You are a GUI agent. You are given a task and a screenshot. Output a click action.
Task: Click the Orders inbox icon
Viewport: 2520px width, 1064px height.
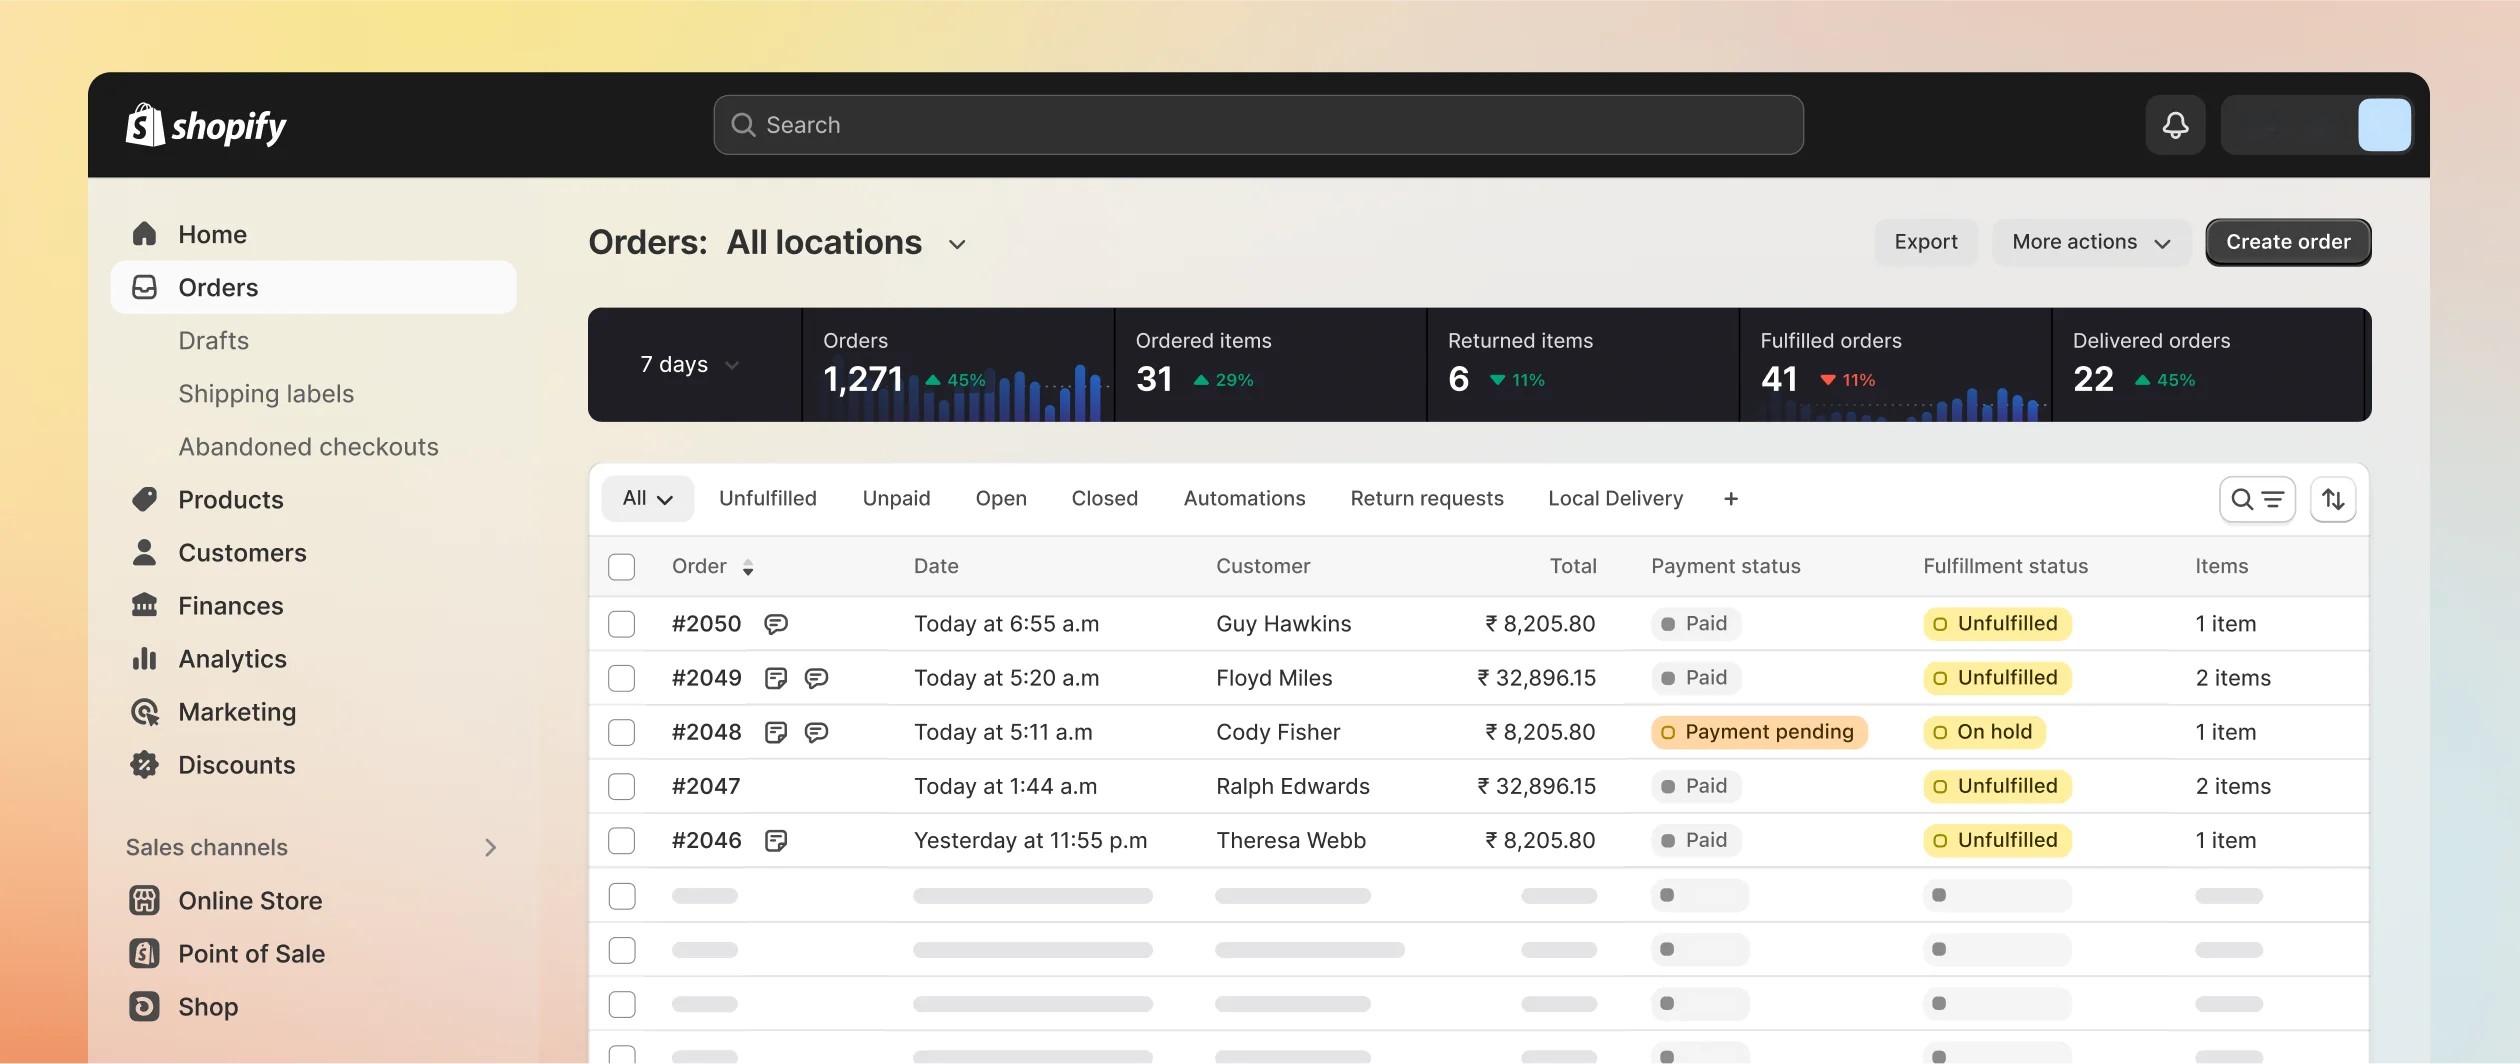[x=145, y=287]
